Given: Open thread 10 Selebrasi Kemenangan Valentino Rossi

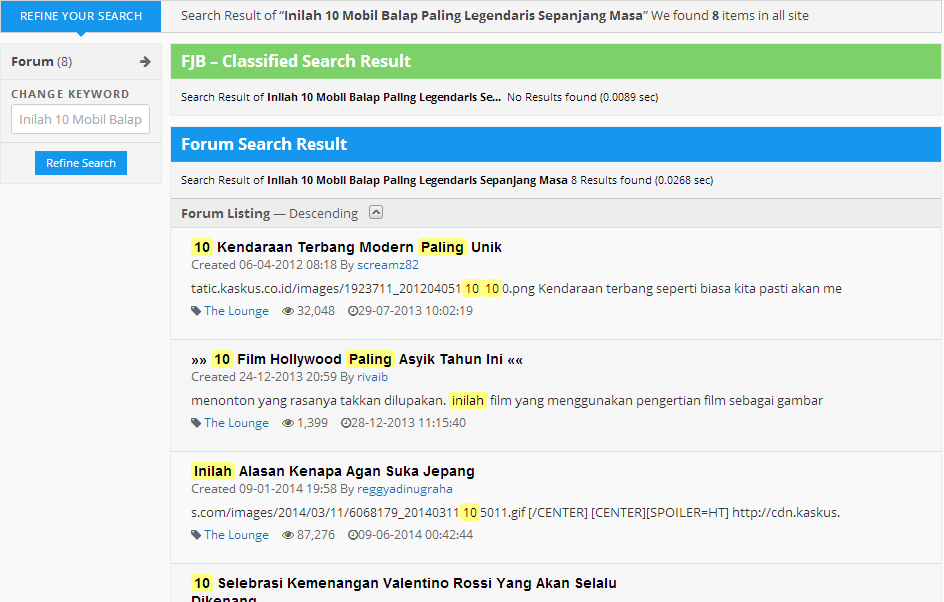Looking at the screenshot, I should coord(404,589).
